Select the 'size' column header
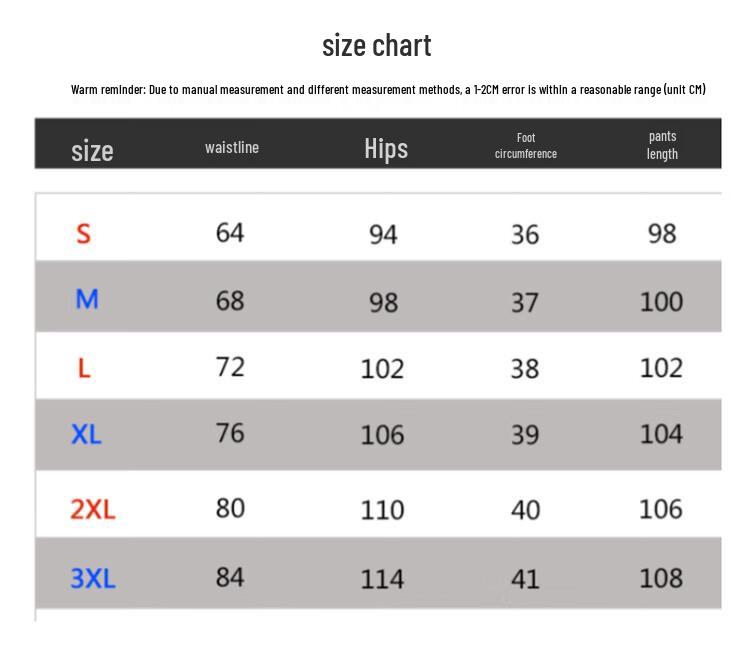 [x=92, y=150]
